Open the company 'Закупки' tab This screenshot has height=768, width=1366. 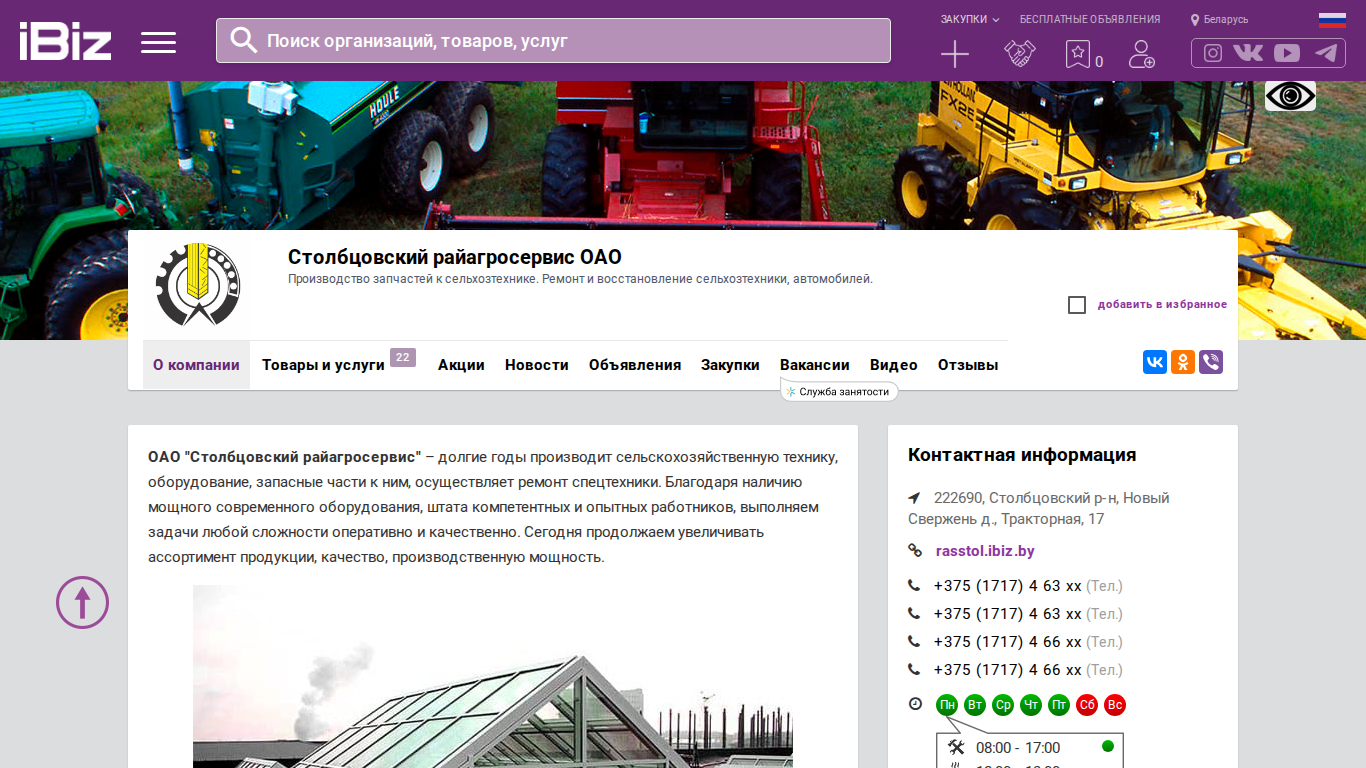click(730, 365)
